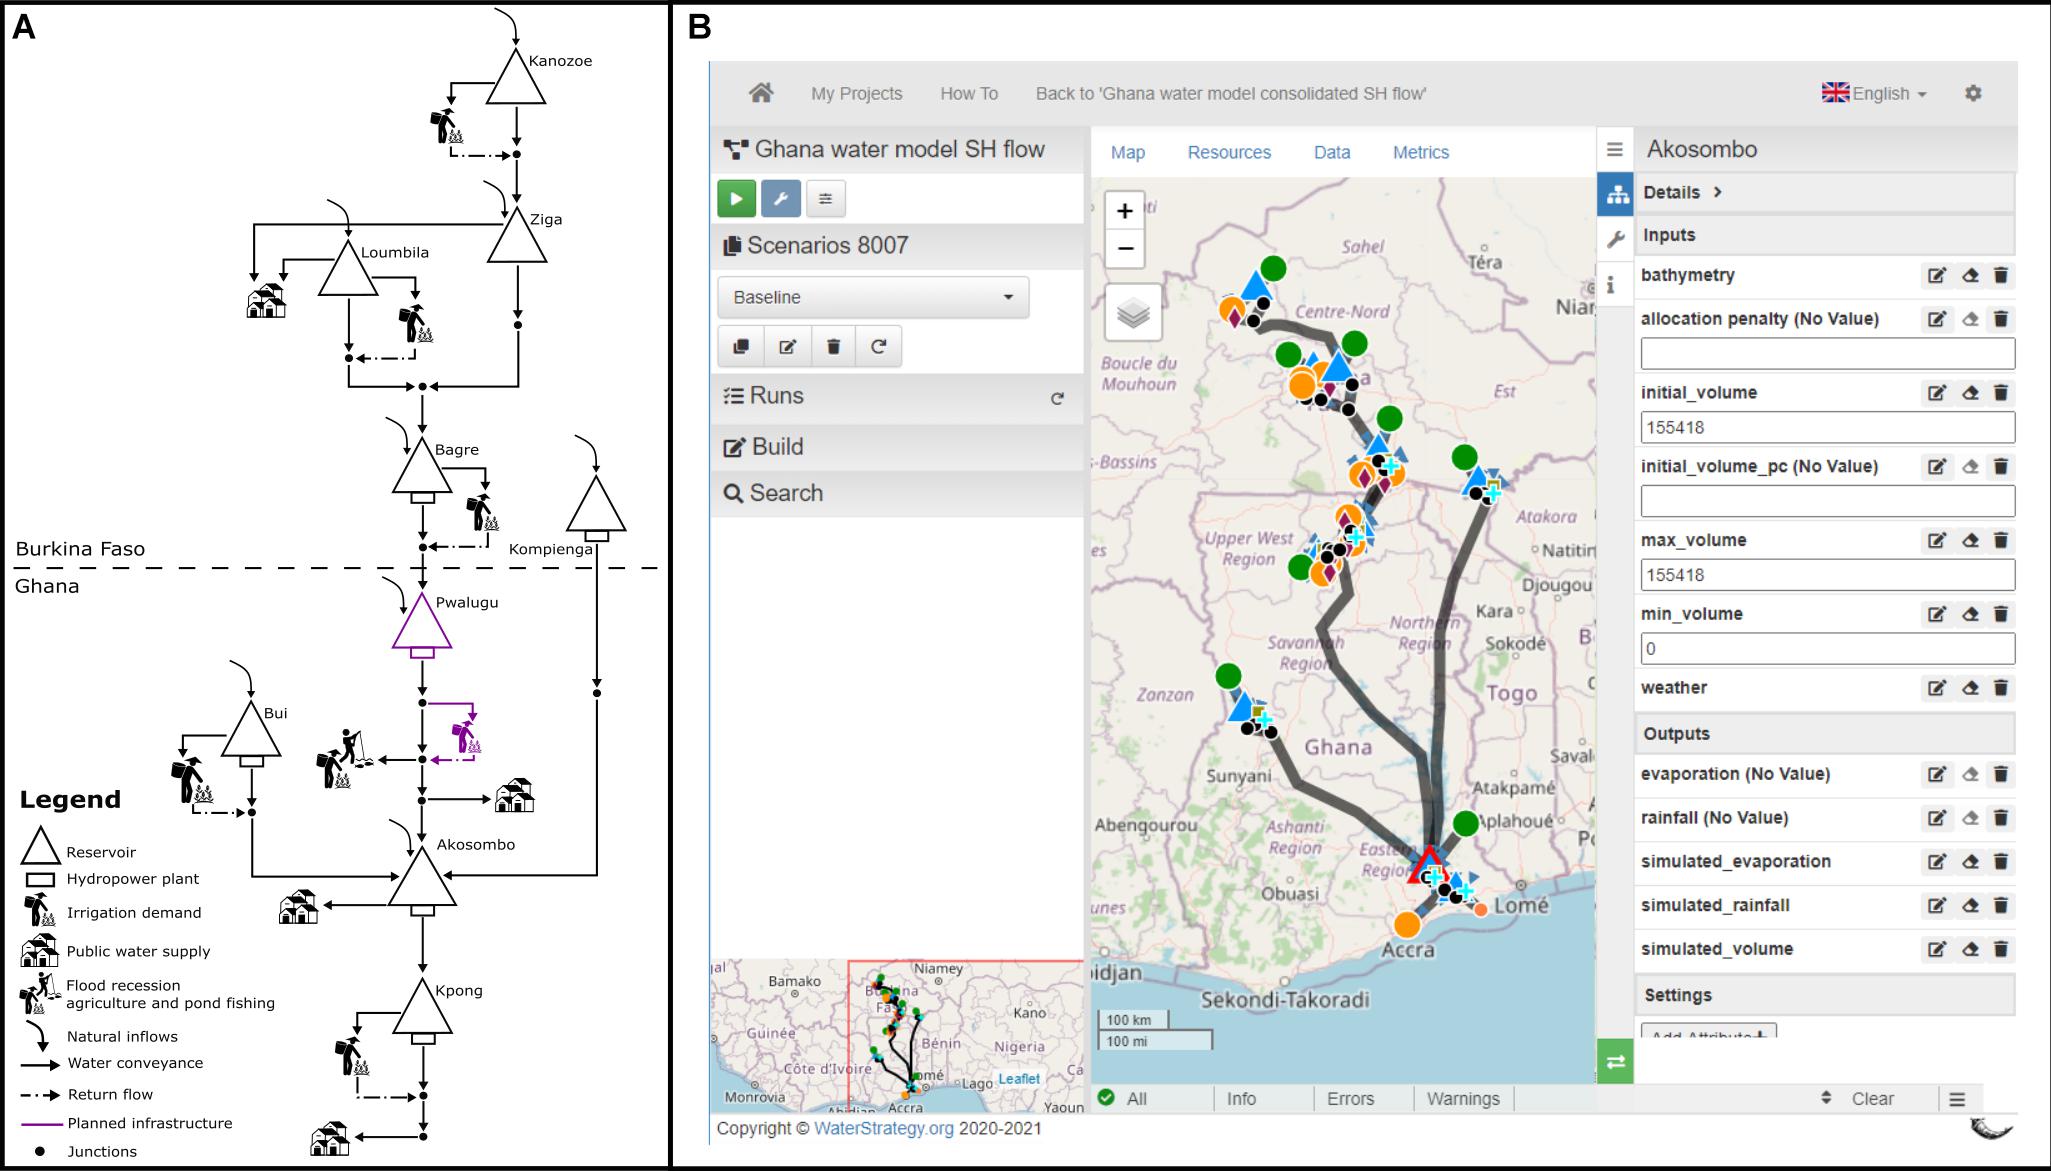Image resolution: width=2051 pixels, height=1171 pixels.
Task: Open the How To menu item
Action: pyautogui.click(x=969, y=93)
